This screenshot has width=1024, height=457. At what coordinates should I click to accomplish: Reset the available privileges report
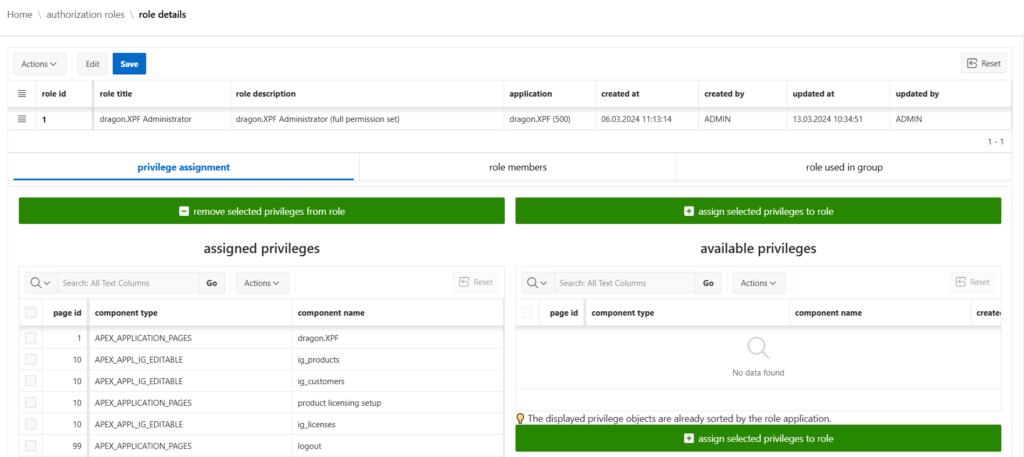tap(972, 283)
